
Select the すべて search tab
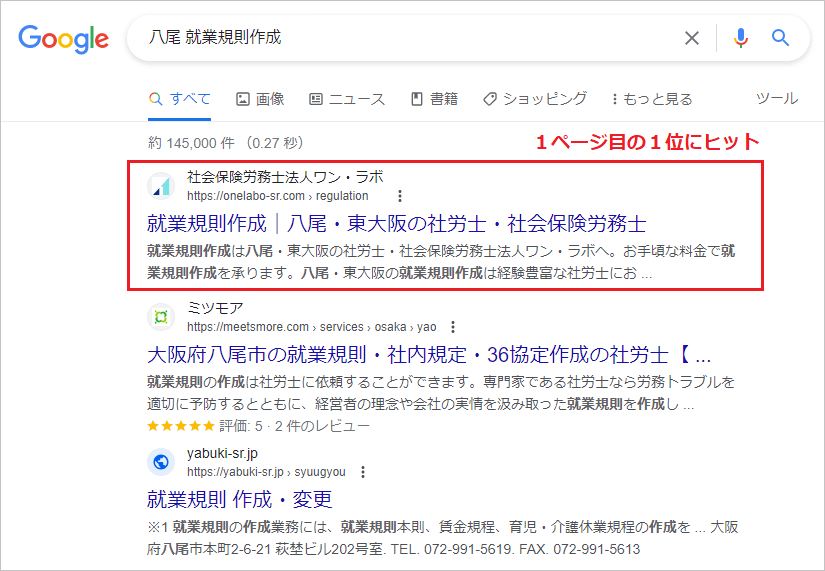coord(179,99)
